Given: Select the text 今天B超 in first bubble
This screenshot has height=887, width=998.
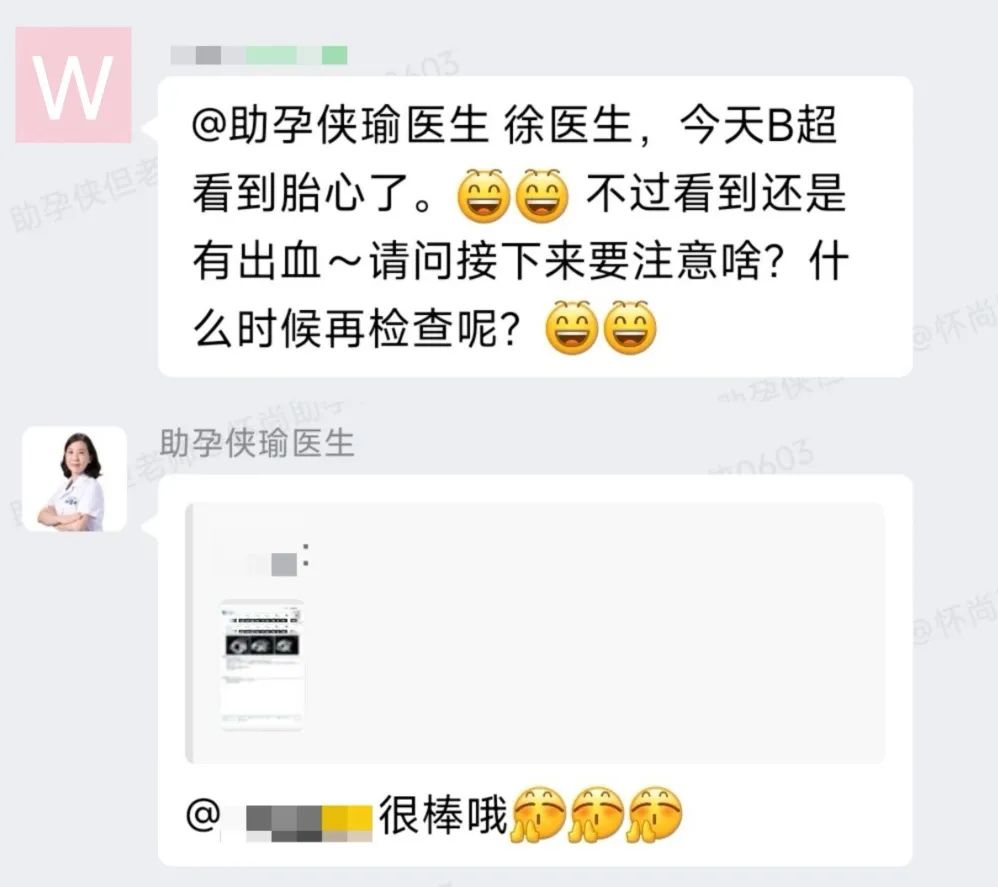Looking at the screenshot, I should click(x=758, y=124).
